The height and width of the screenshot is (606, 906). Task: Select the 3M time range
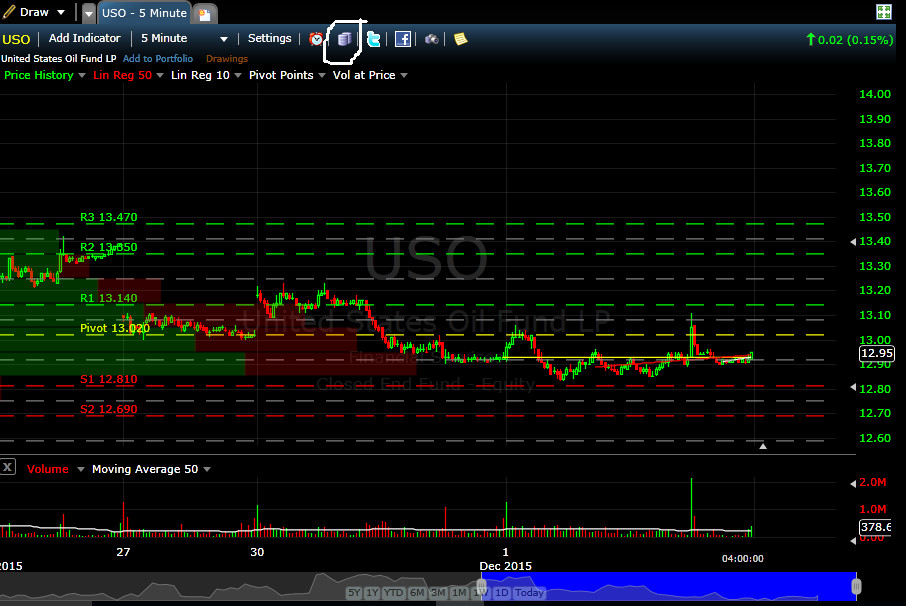coord(439,593)
